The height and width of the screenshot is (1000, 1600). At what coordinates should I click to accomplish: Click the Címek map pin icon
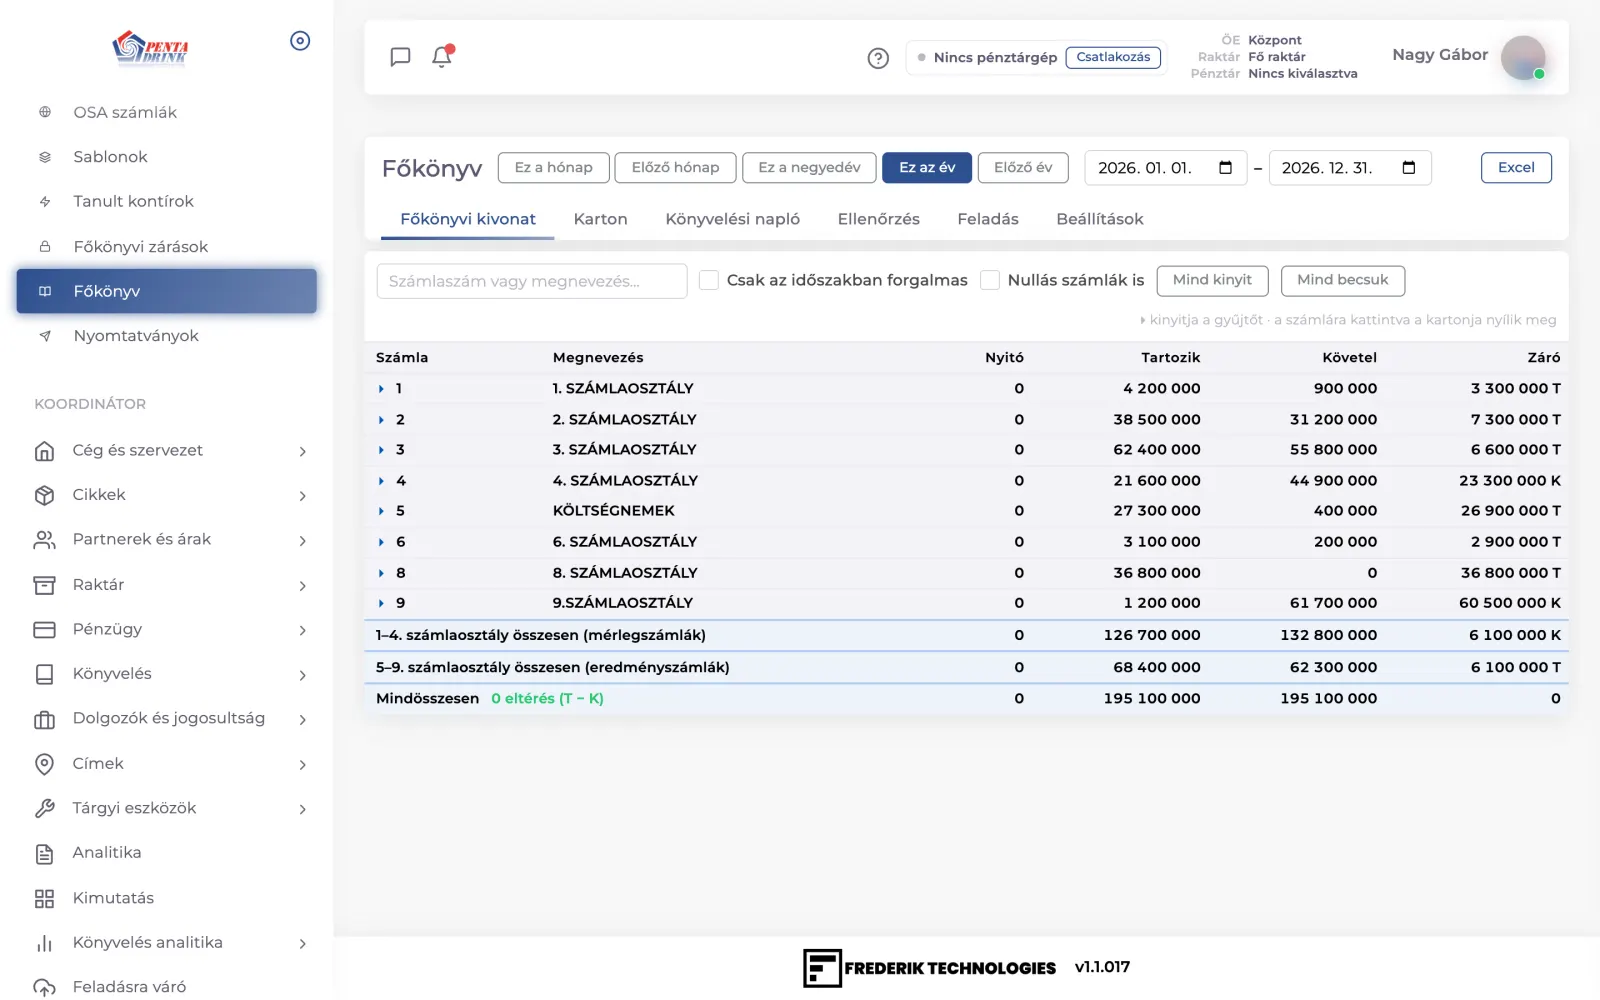[x=45, y=764]
